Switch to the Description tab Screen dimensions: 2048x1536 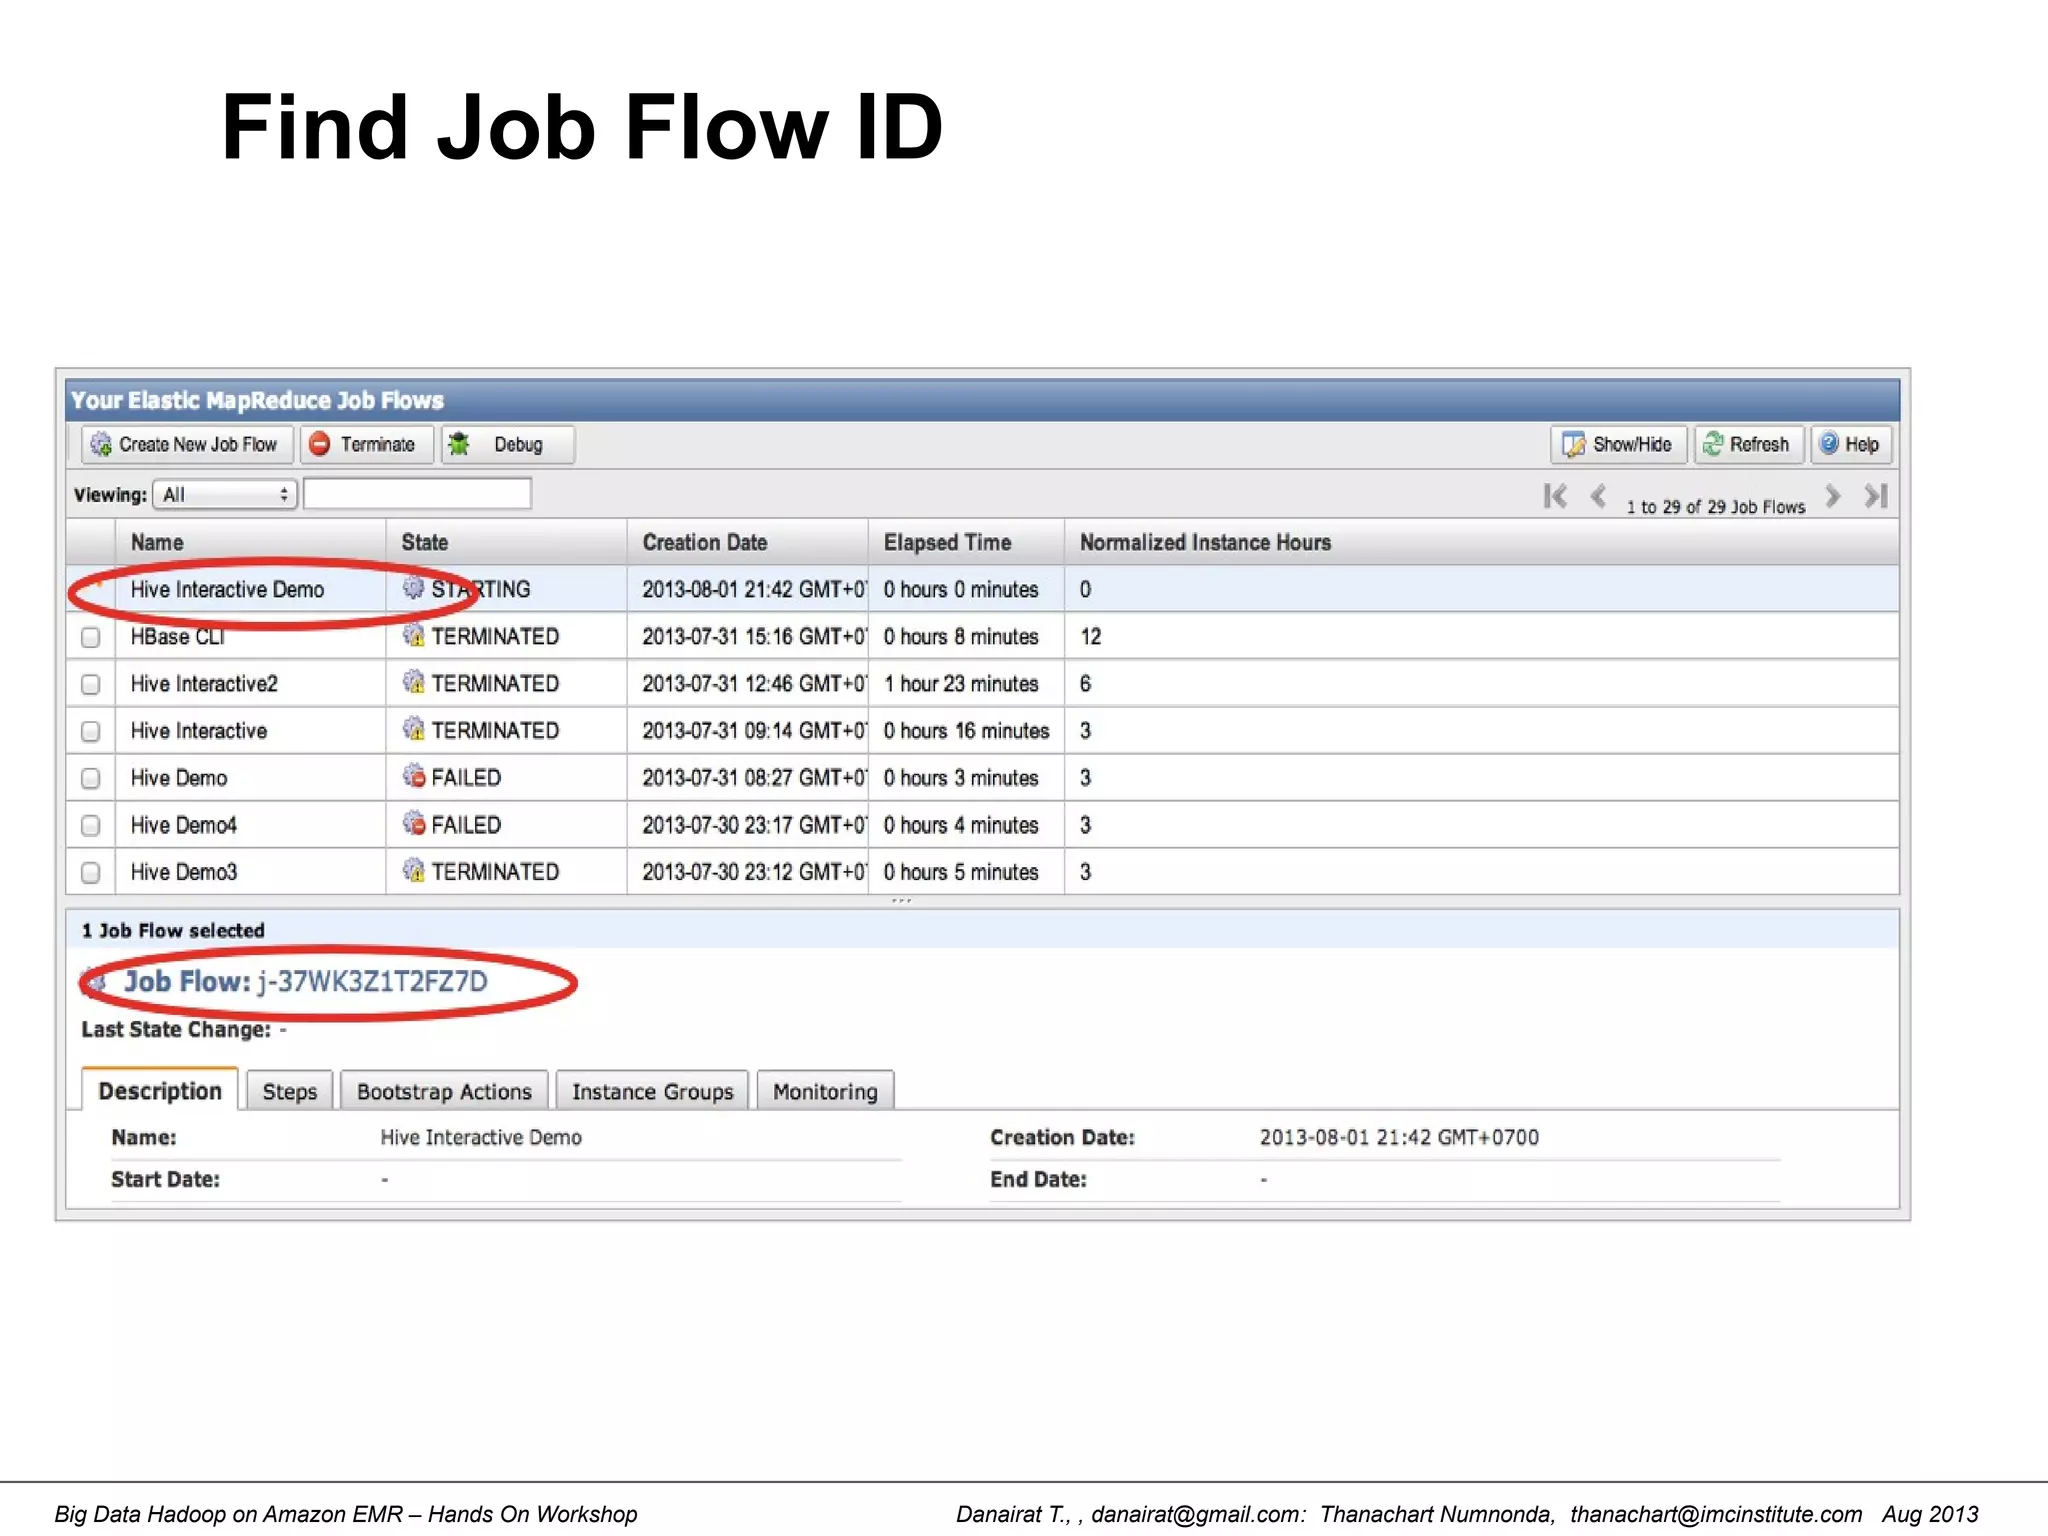[x=160, y=1090]
